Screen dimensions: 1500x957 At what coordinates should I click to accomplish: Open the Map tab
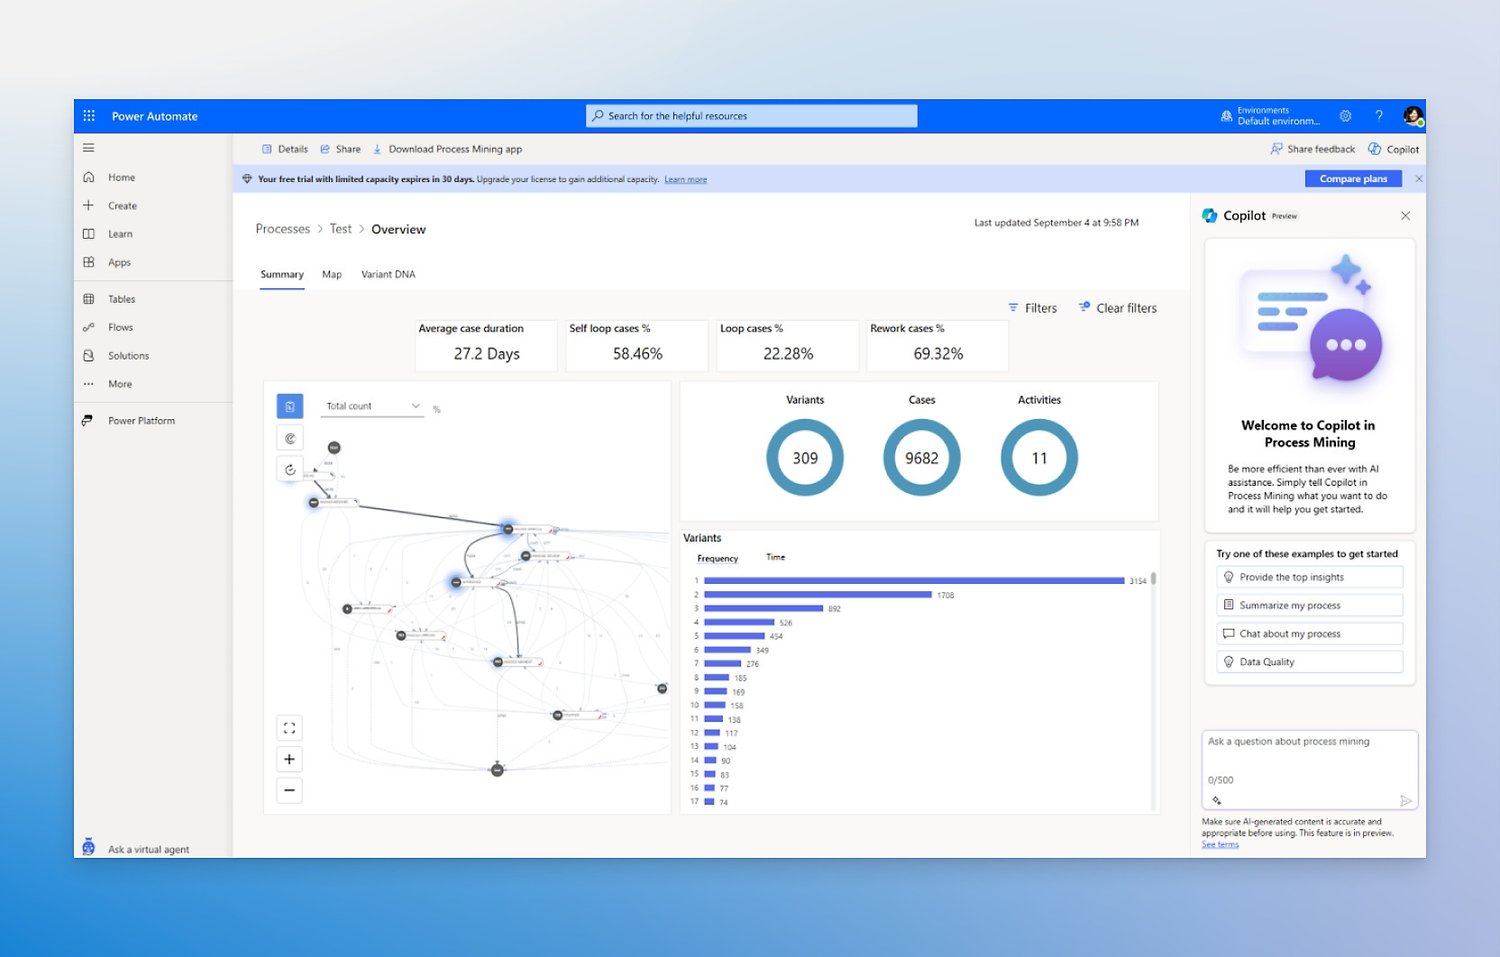click(331, 273)
